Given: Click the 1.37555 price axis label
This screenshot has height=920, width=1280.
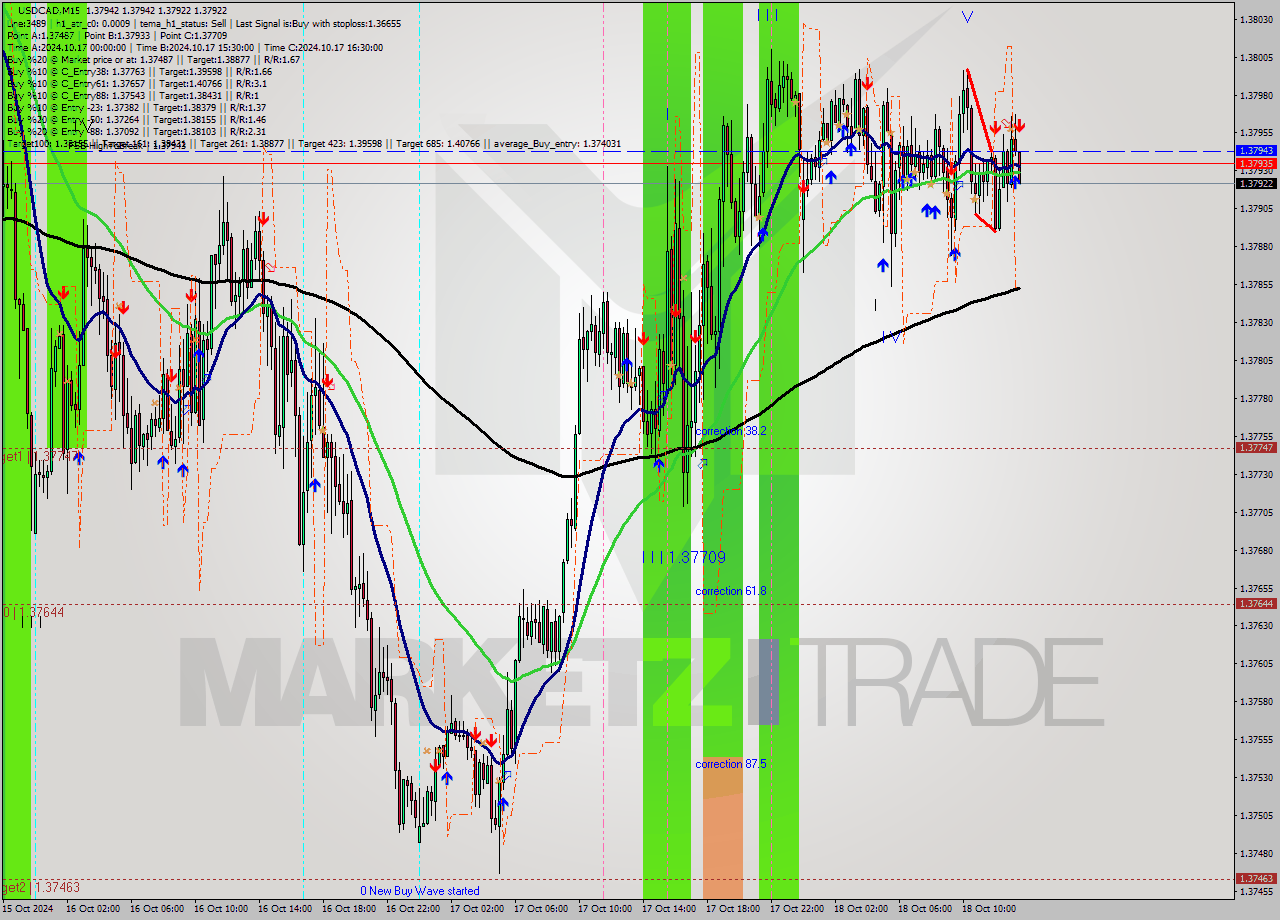Looking at the screenshot, I should click(x=1257, y=740).
